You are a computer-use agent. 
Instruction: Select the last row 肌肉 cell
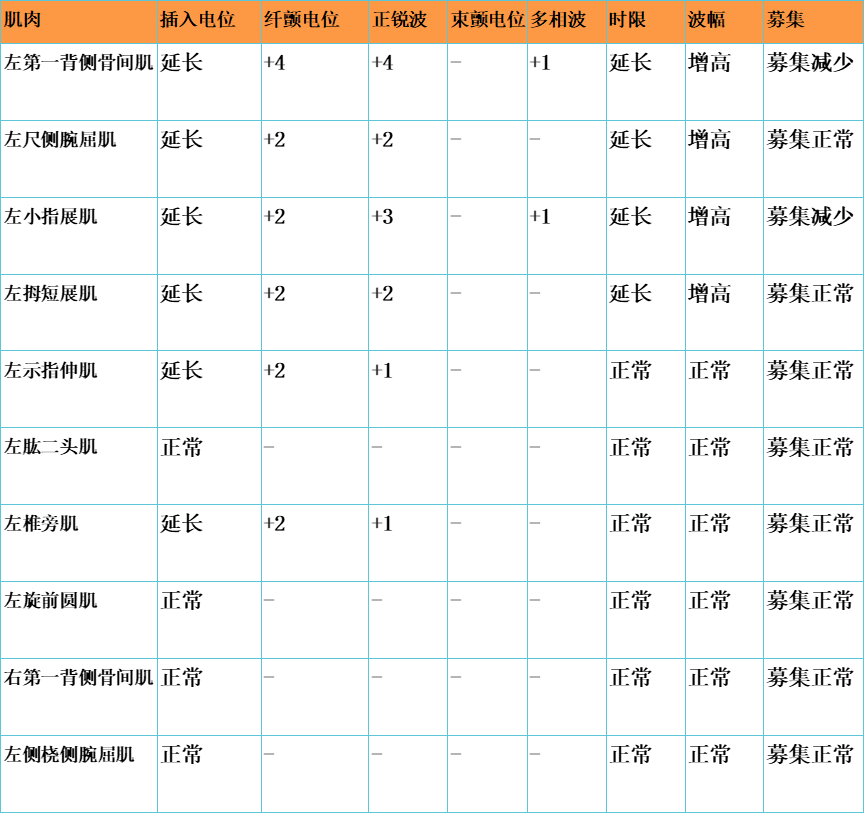click(78, 775)
